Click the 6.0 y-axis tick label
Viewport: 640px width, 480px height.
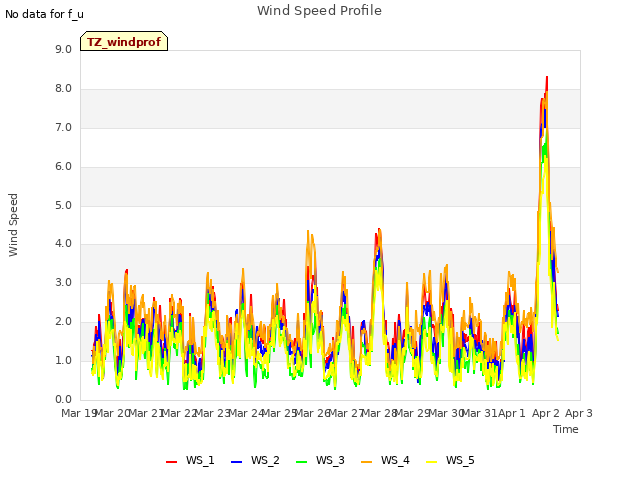63,167
